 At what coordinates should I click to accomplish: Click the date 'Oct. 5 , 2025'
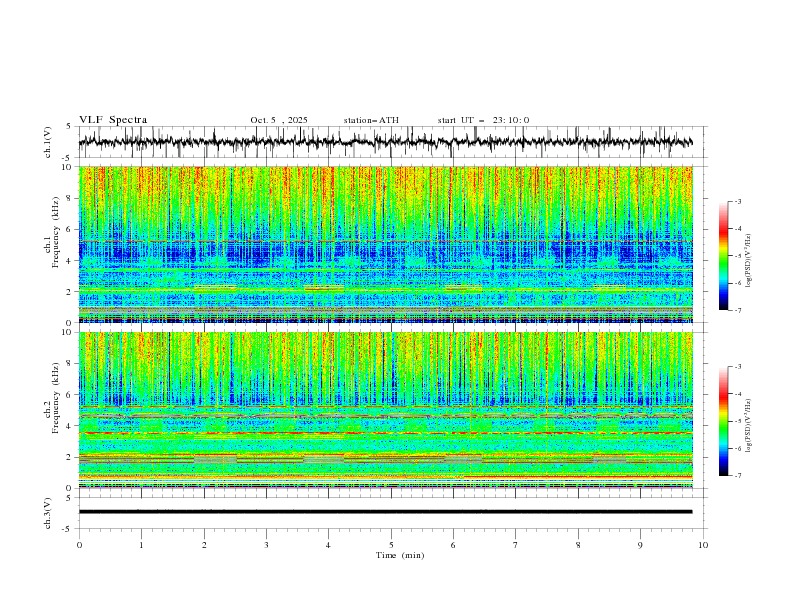coord(279,120)
